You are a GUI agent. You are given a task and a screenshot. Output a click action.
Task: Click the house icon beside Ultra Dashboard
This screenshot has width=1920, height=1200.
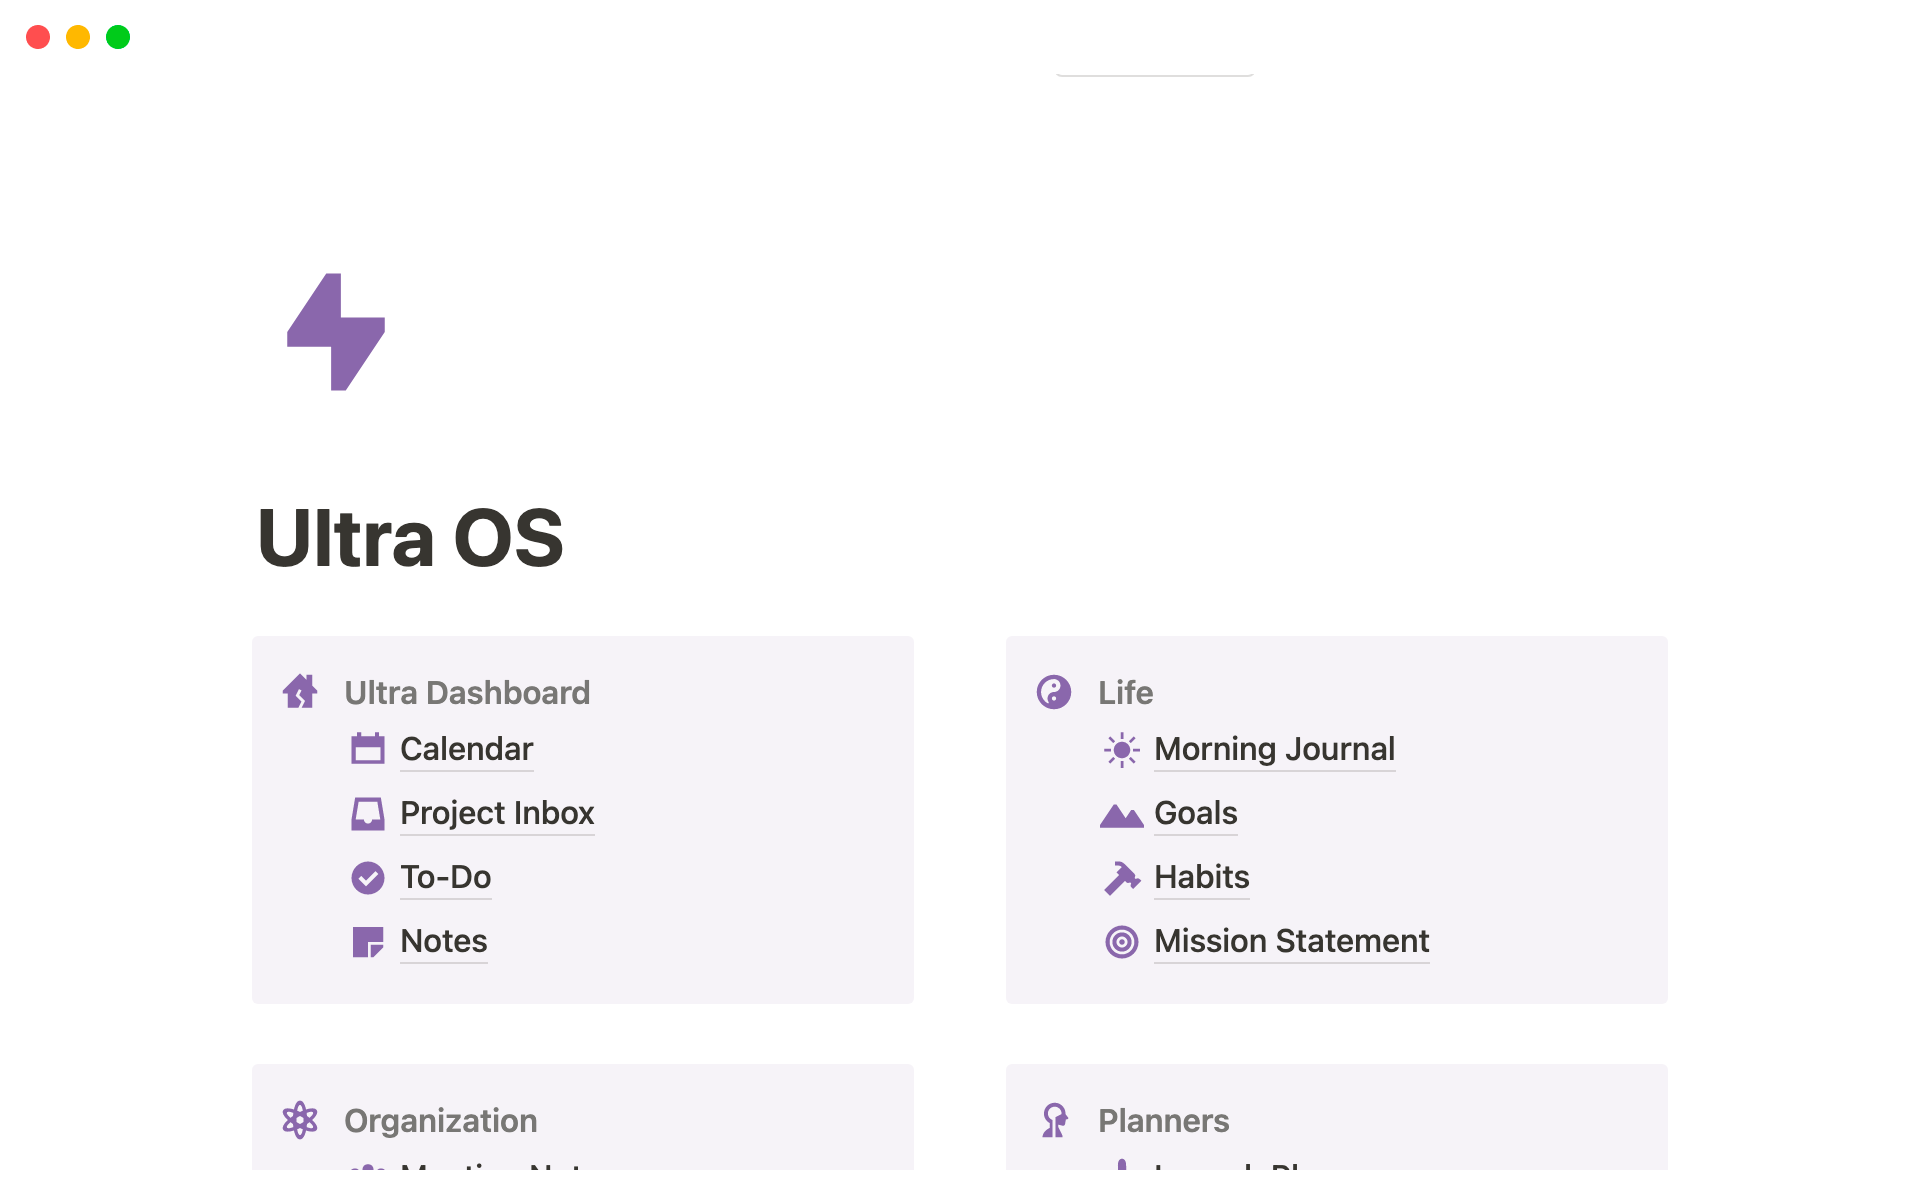click(x=300, y=692)
